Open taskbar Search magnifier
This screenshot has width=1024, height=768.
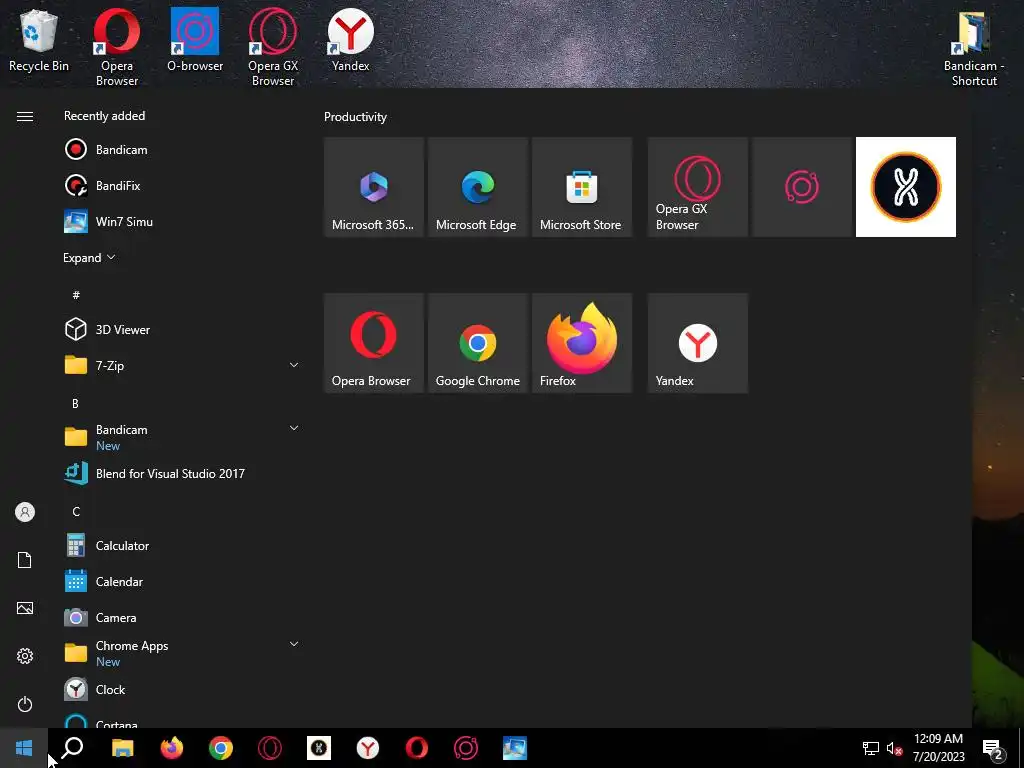(x=72, y=748)
